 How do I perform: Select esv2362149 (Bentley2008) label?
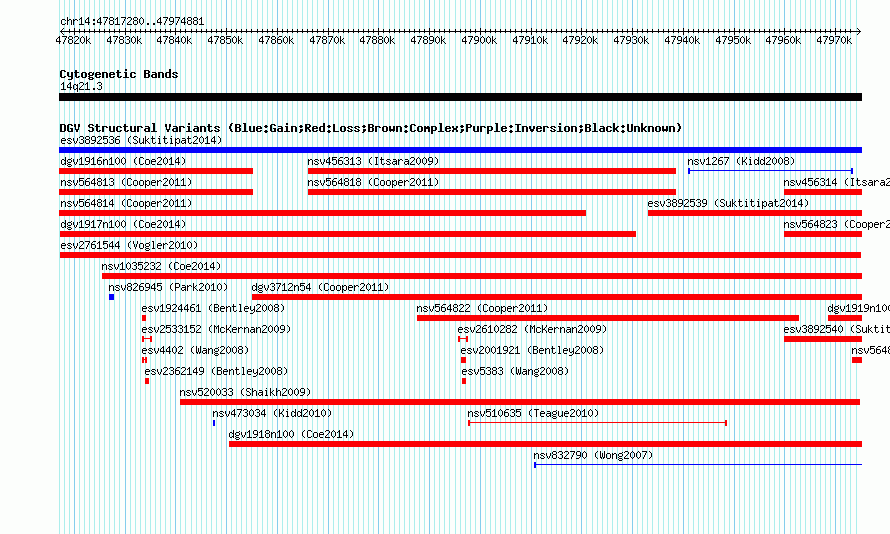click(216, 371)
